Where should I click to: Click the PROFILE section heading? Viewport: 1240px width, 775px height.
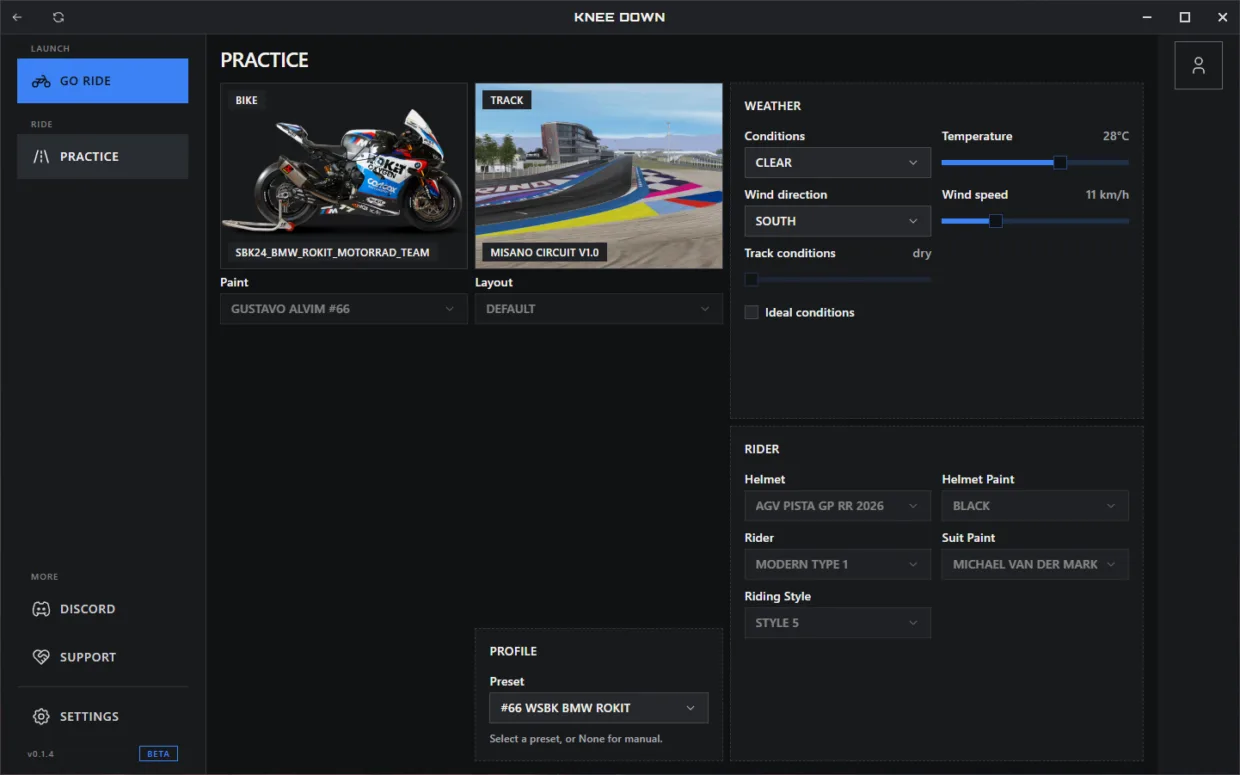[513, 651]
